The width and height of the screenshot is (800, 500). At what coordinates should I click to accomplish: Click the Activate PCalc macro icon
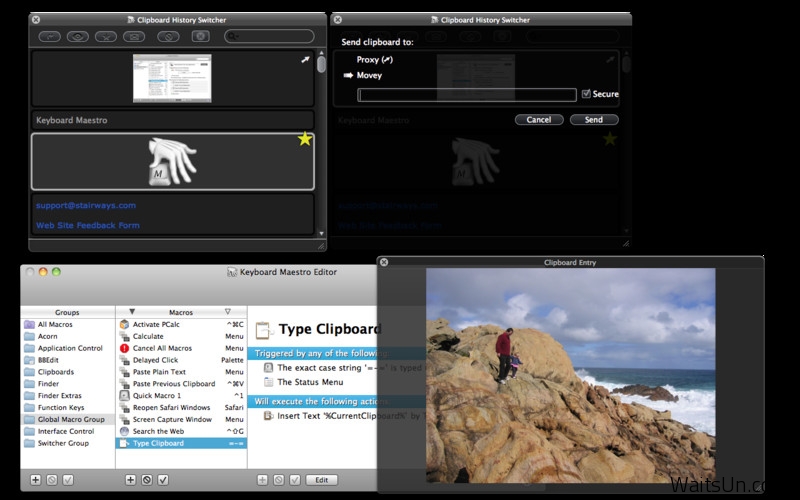point(125,325)
